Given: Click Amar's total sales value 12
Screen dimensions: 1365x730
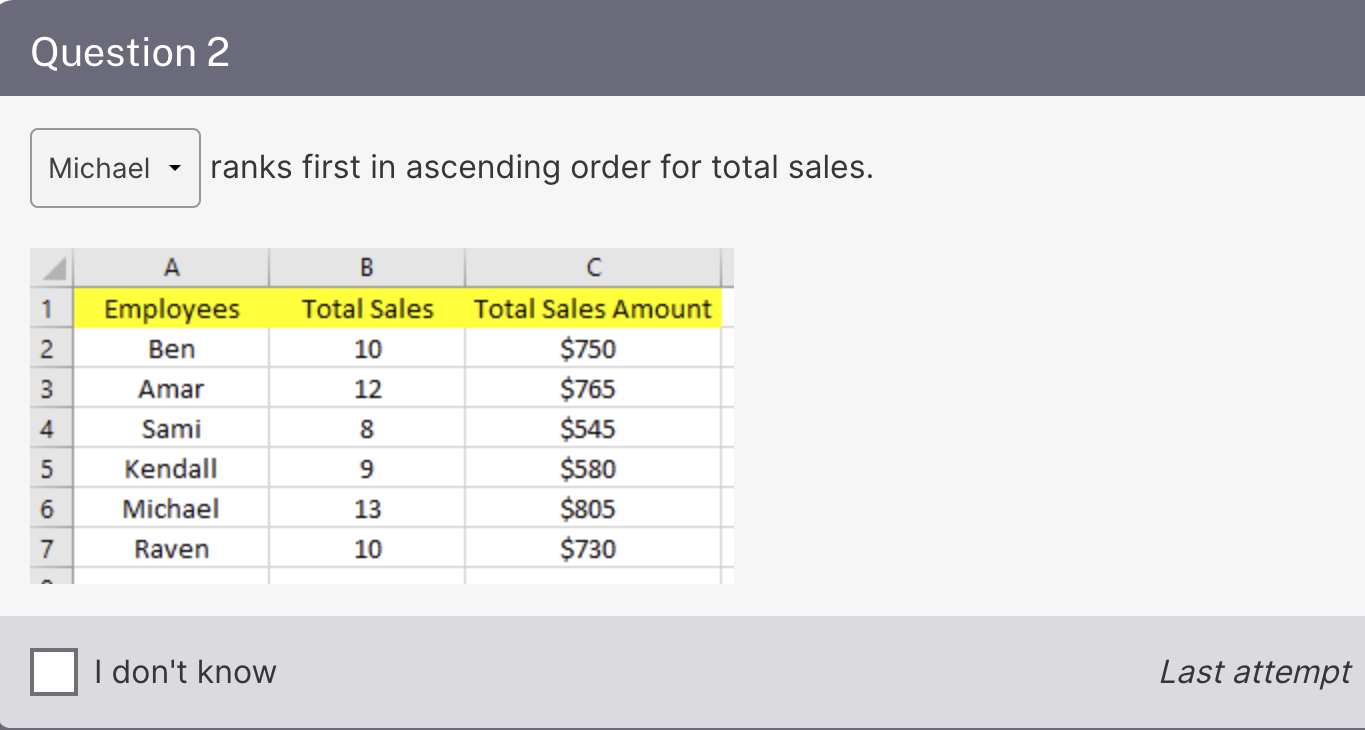Looking at the screenshot, I should pyautogui.click(x=367, y=389).
